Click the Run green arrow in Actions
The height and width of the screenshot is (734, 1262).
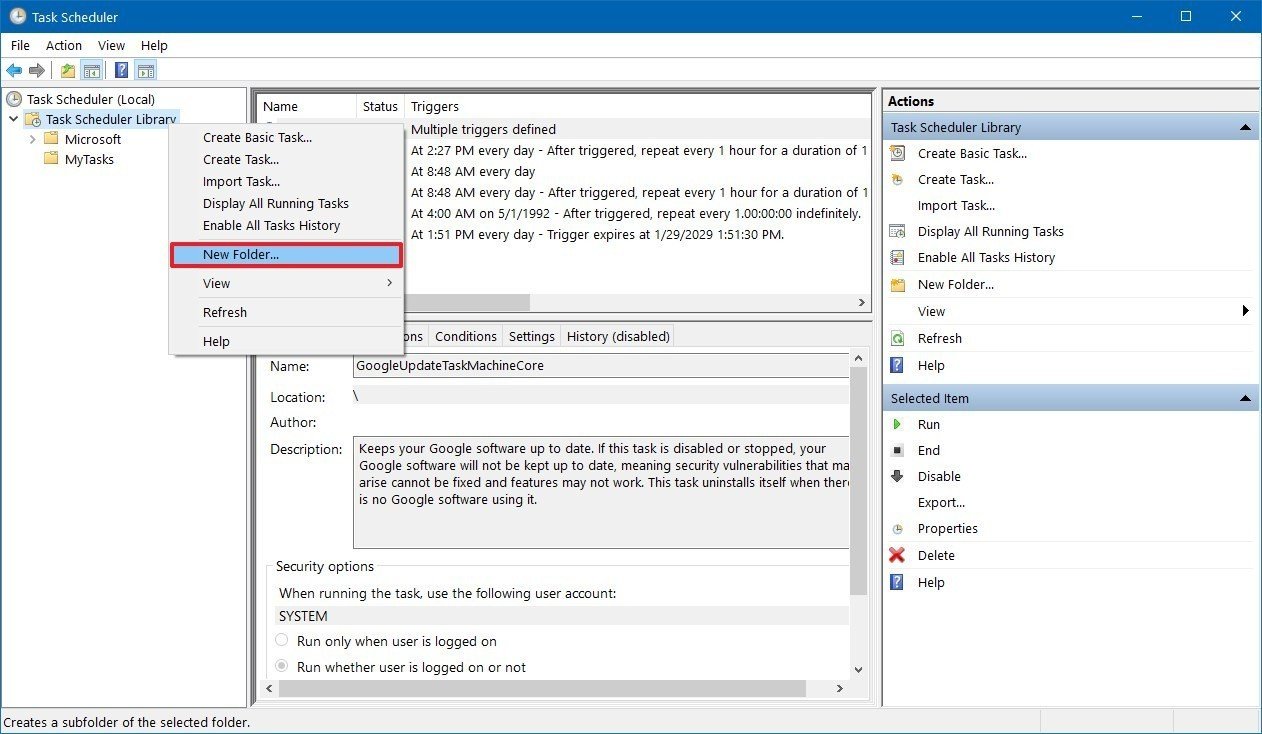click(897, 425)
